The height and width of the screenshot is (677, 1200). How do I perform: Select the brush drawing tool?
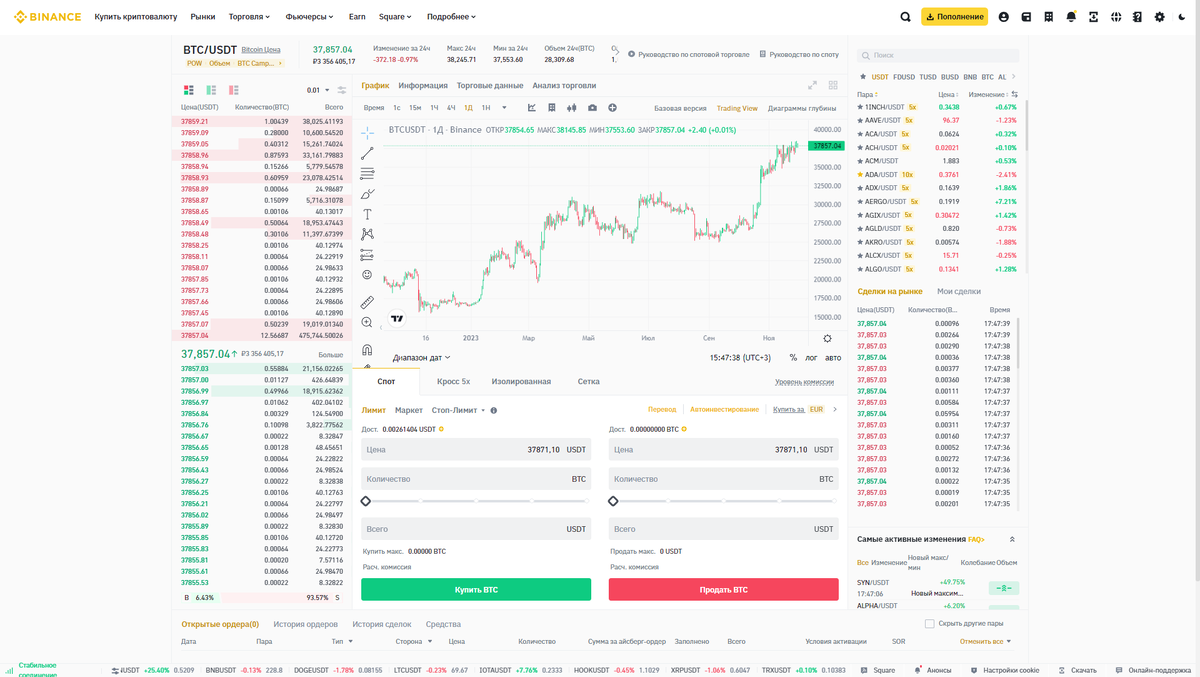(367, 194)
